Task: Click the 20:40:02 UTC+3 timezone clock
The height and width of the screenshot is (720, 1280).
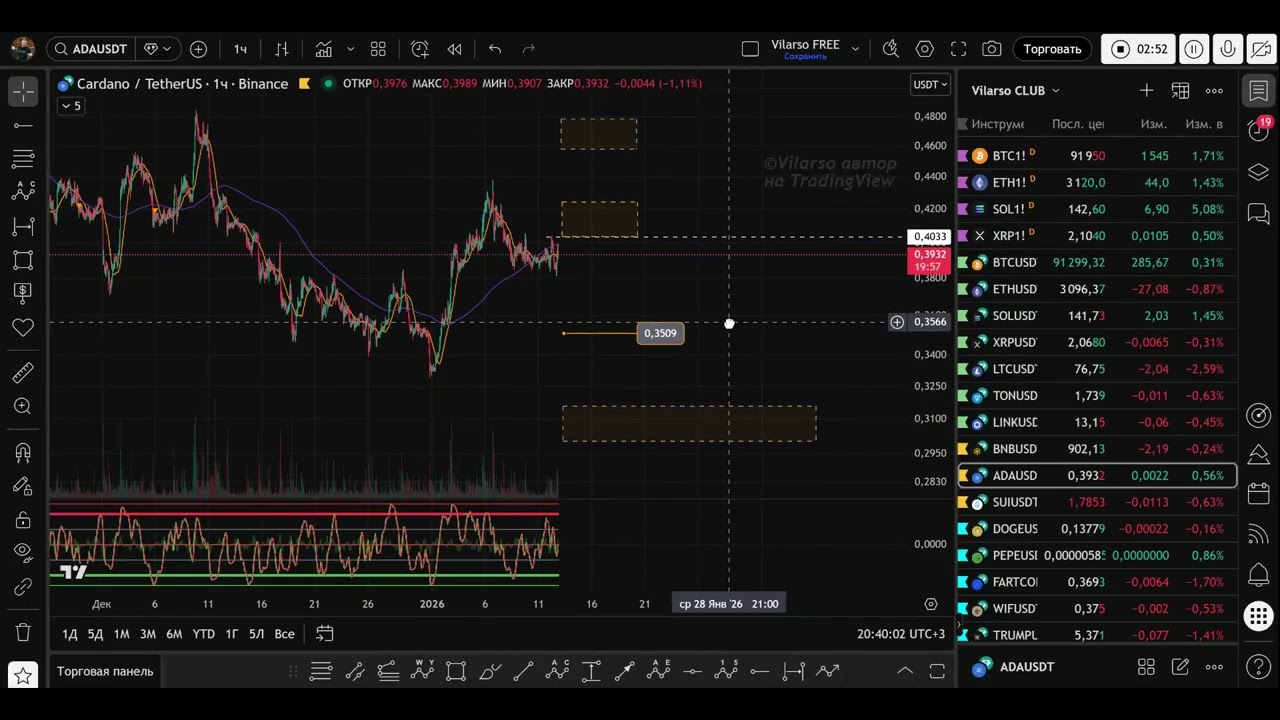Action: tap(901, 634)
